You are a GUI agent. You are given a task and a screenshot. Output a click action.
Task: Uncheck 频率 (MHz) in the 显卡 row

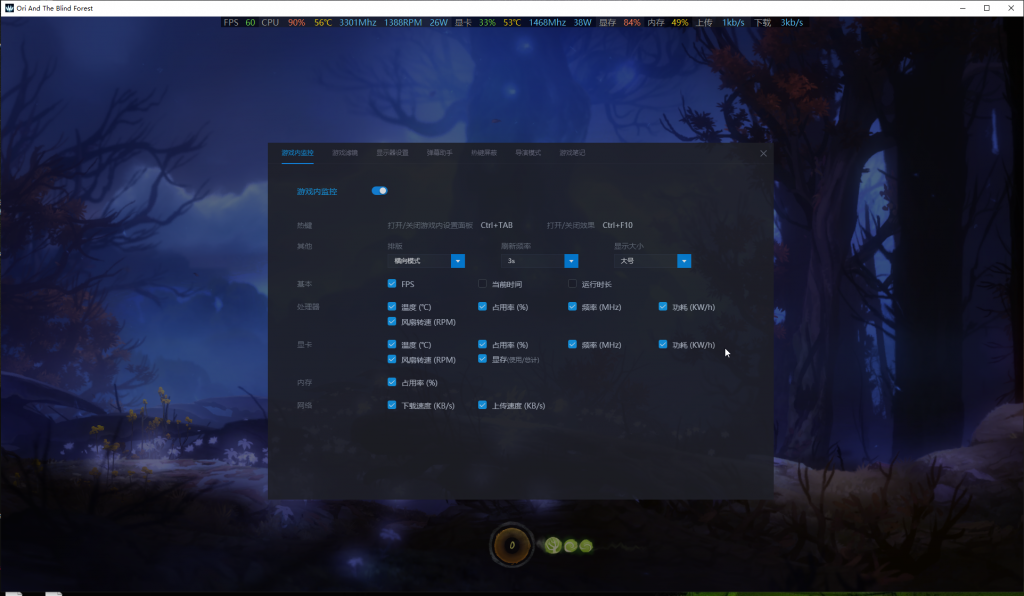point(572,344)
